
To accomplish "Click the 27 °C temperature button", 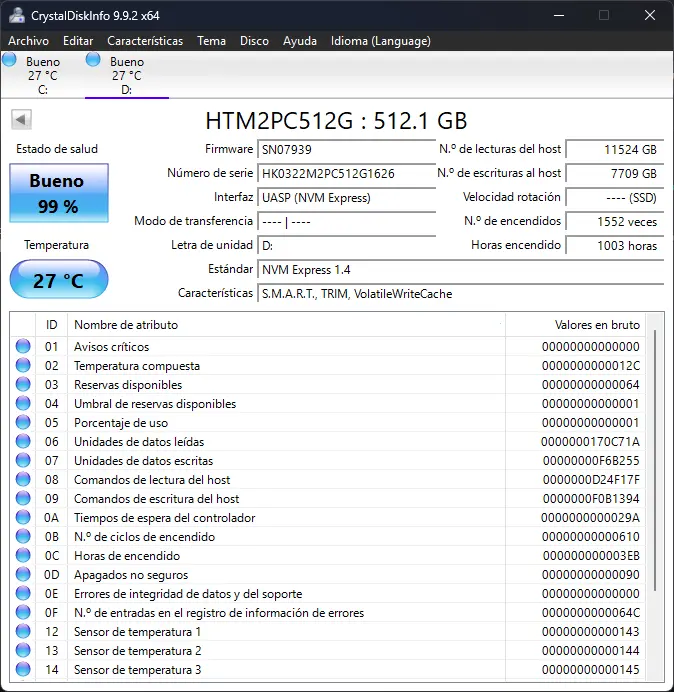I will [59, 279].
